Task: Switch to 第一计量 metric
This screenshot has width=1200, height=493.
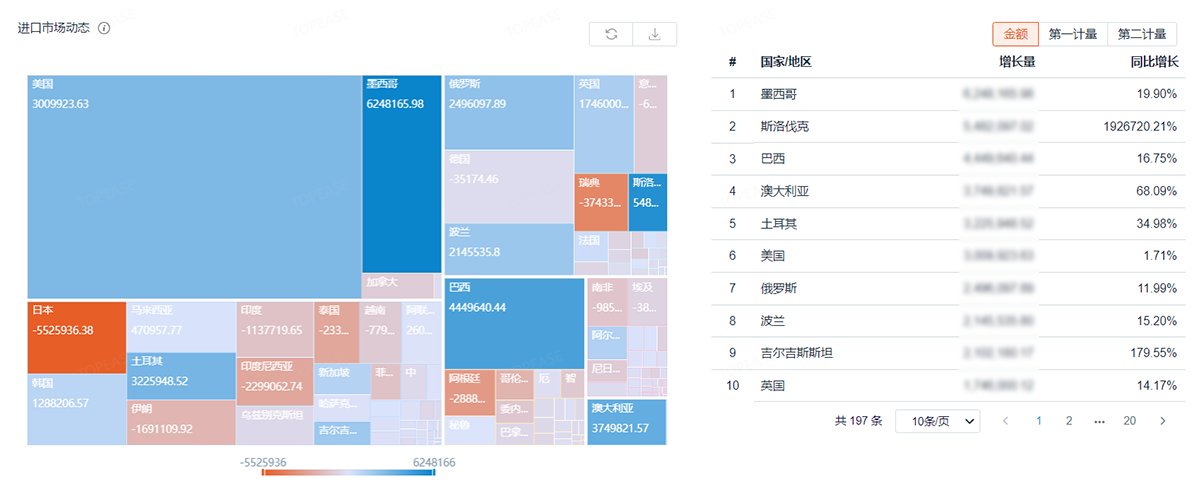Action: (1073, 34)
